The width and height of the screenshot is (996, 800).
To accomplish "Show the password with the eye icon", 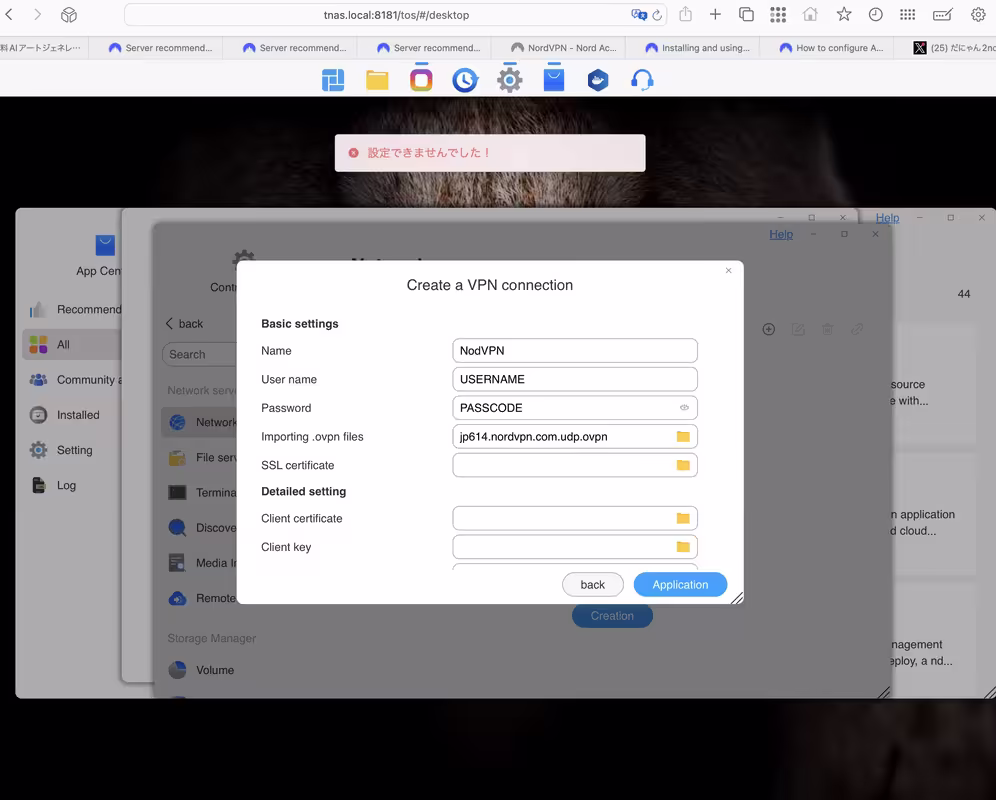I will [684, 408].
